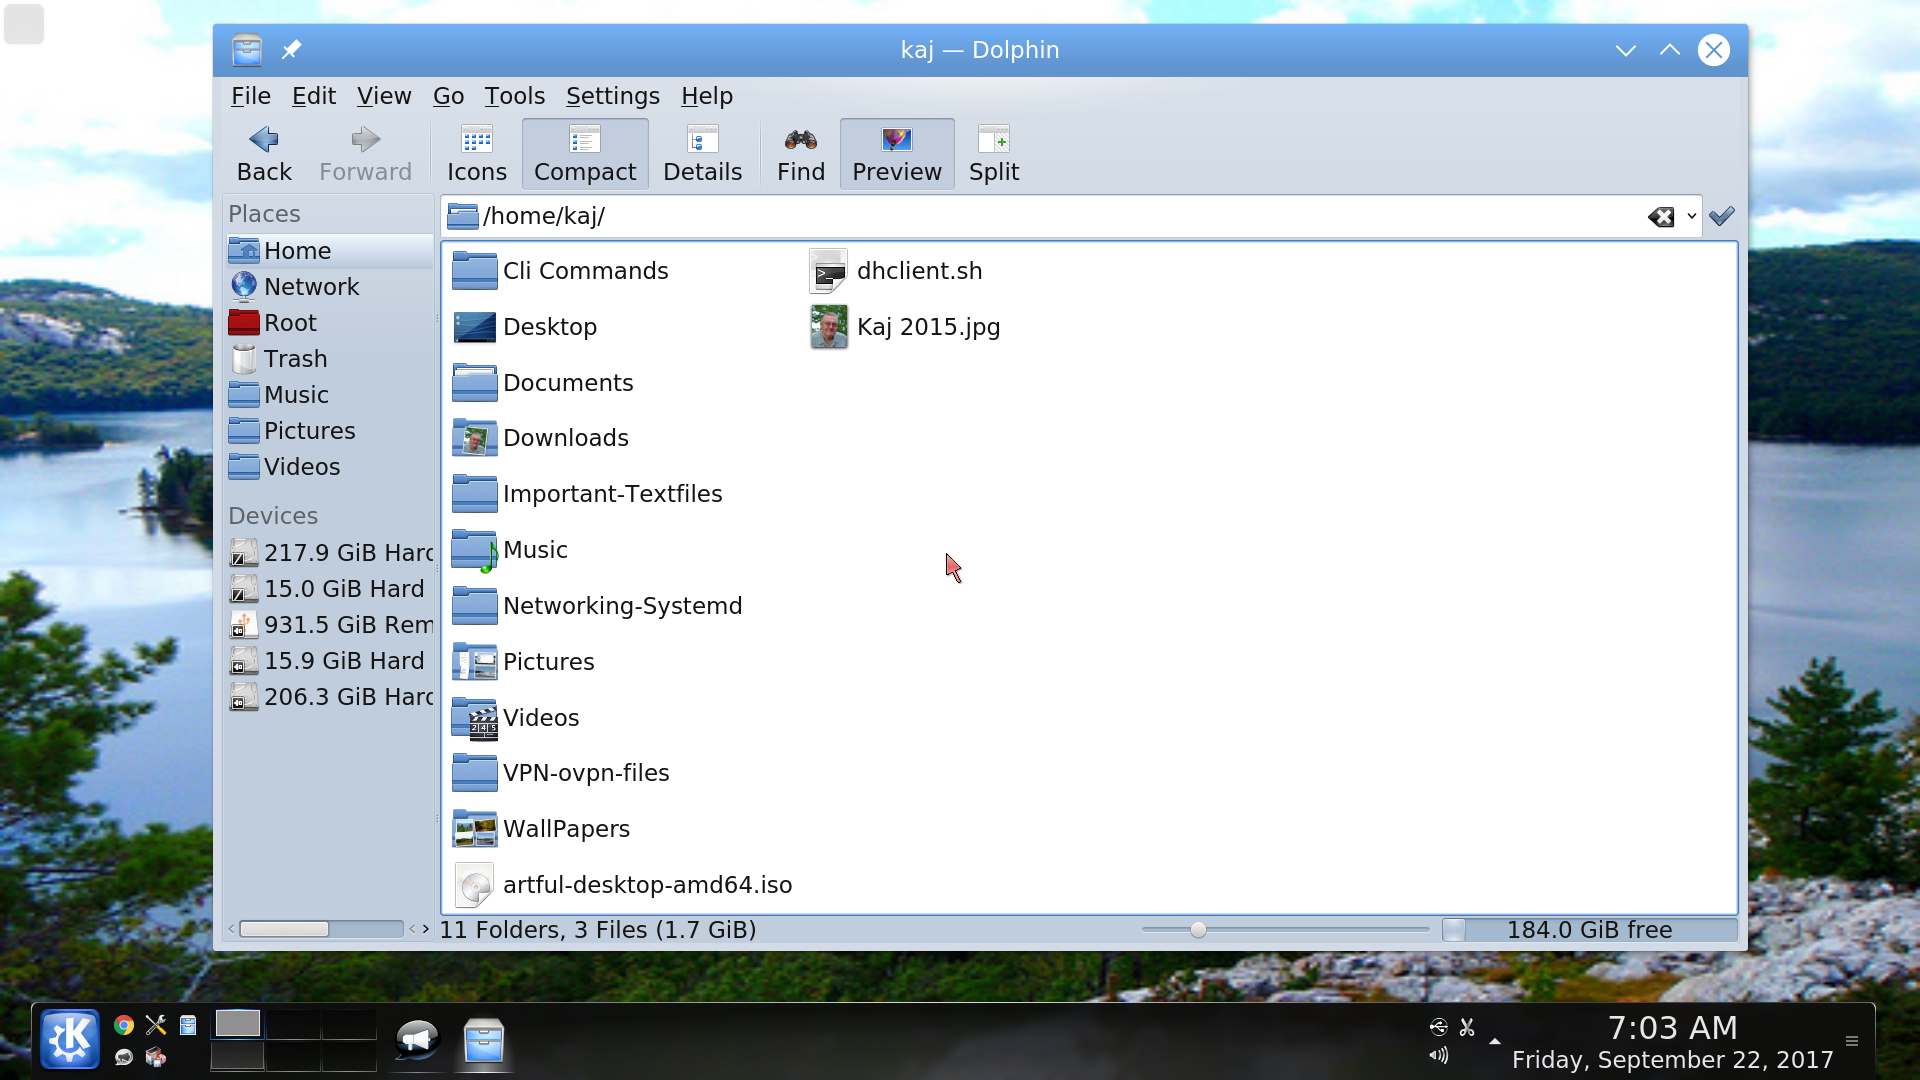Open Videos in Places panel
This screenshot has height=1080, width=1920.
tap(329, 467)
